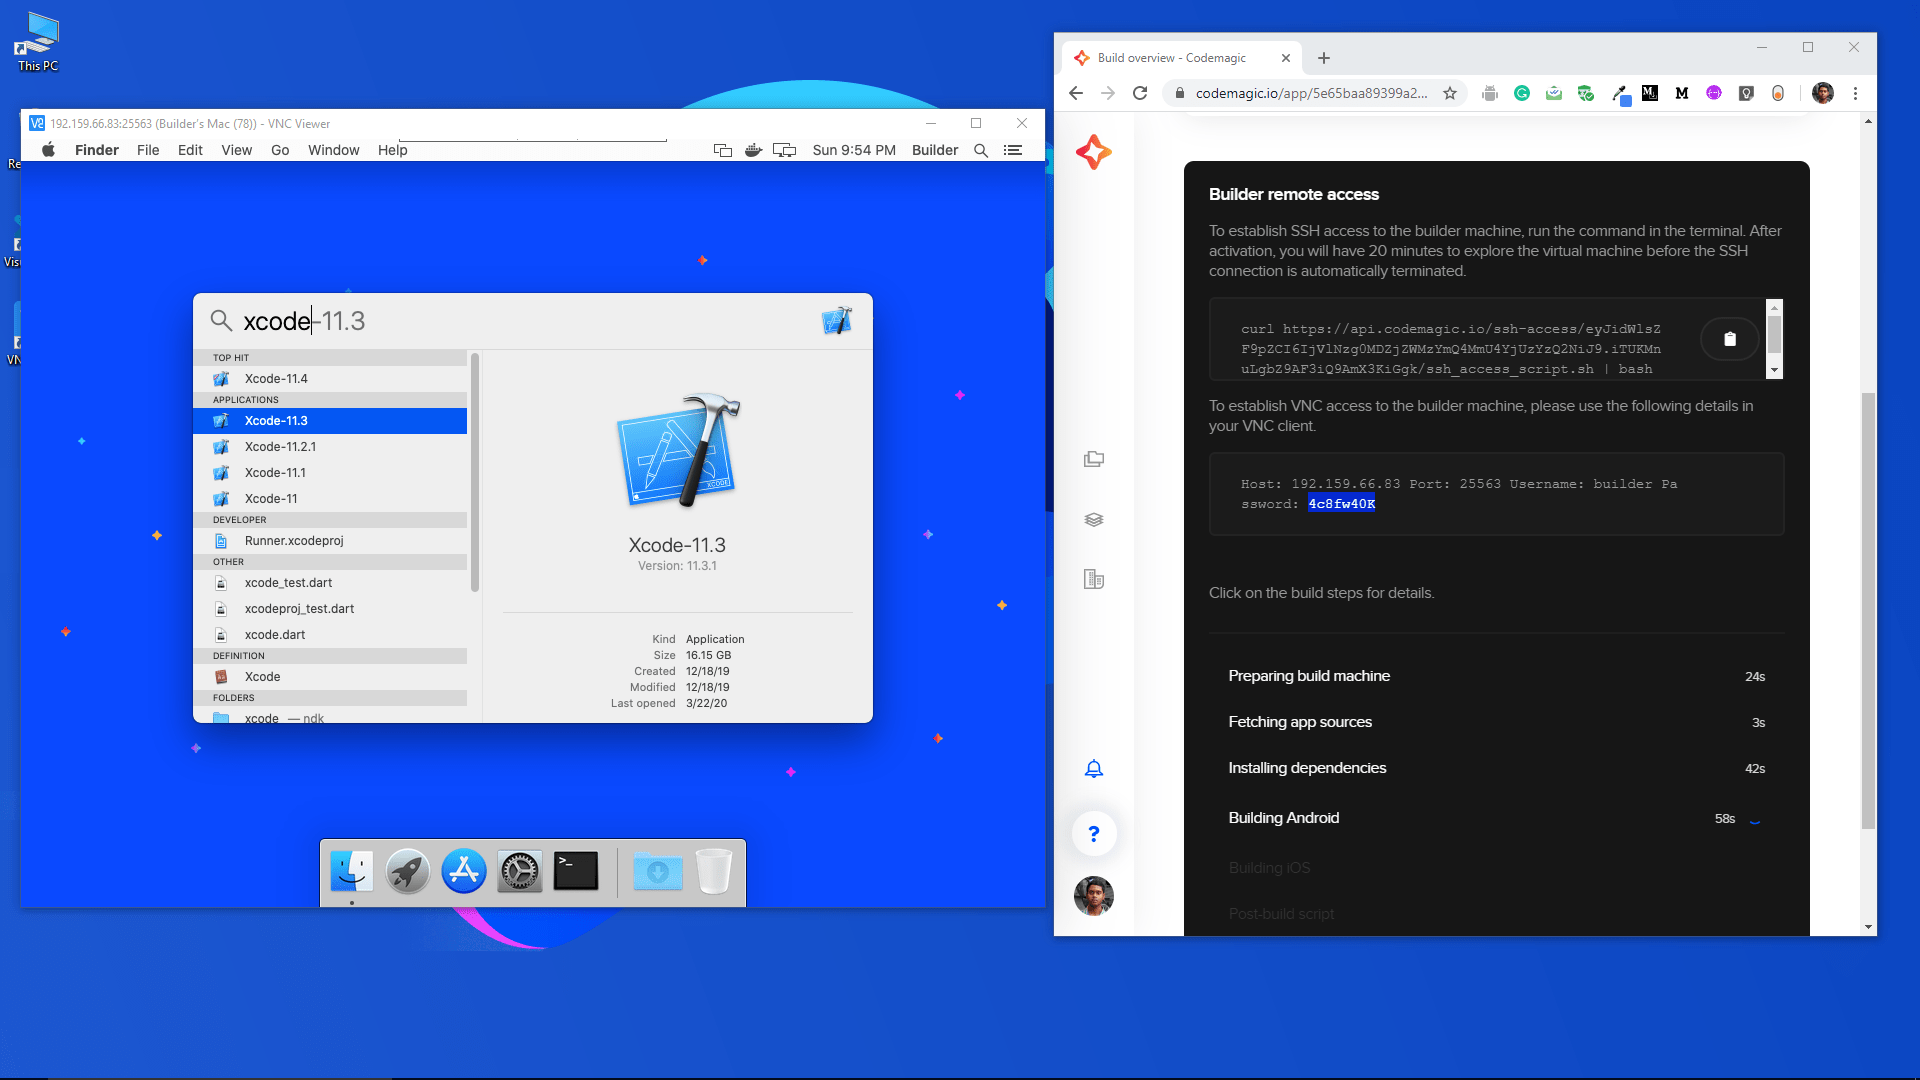This screenshot has width=1920, height=1080.
Task: Open the Finder menu
Action: point(97,150)
